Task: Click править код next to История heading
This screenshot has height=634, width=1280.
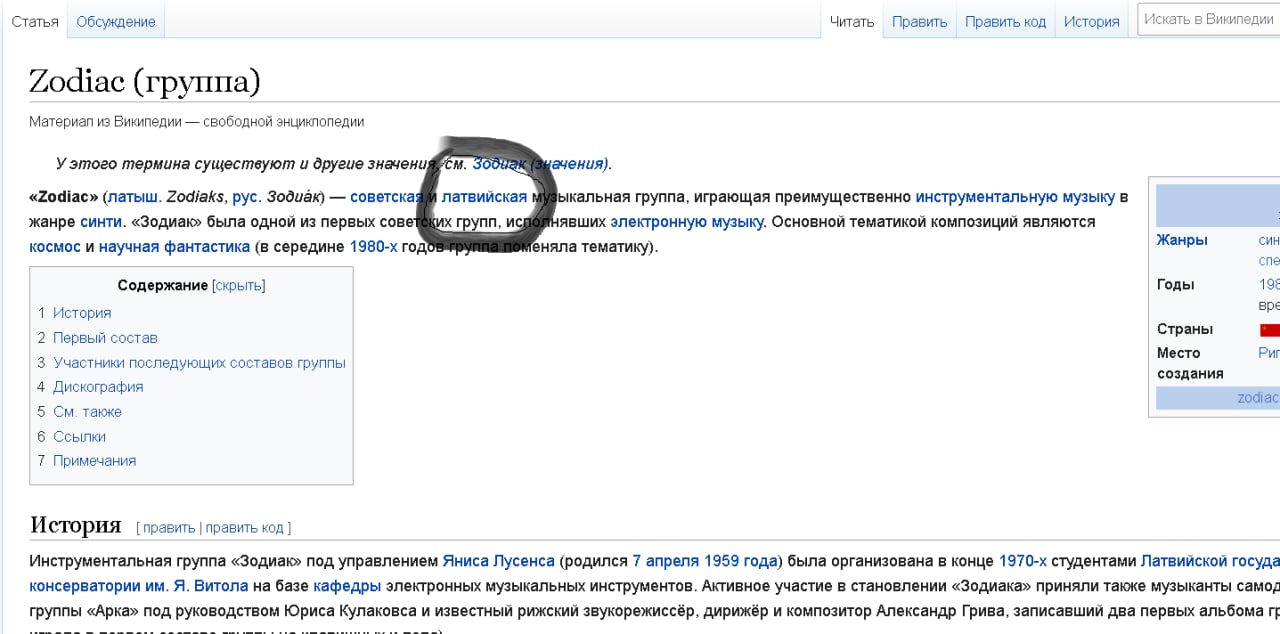Action: coord(245,528)
